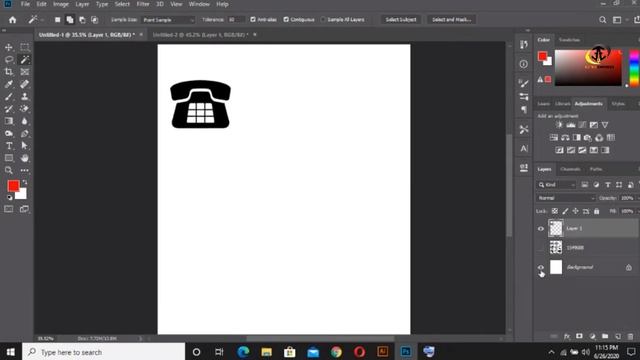Select the Gradient tool

[9, 121]
